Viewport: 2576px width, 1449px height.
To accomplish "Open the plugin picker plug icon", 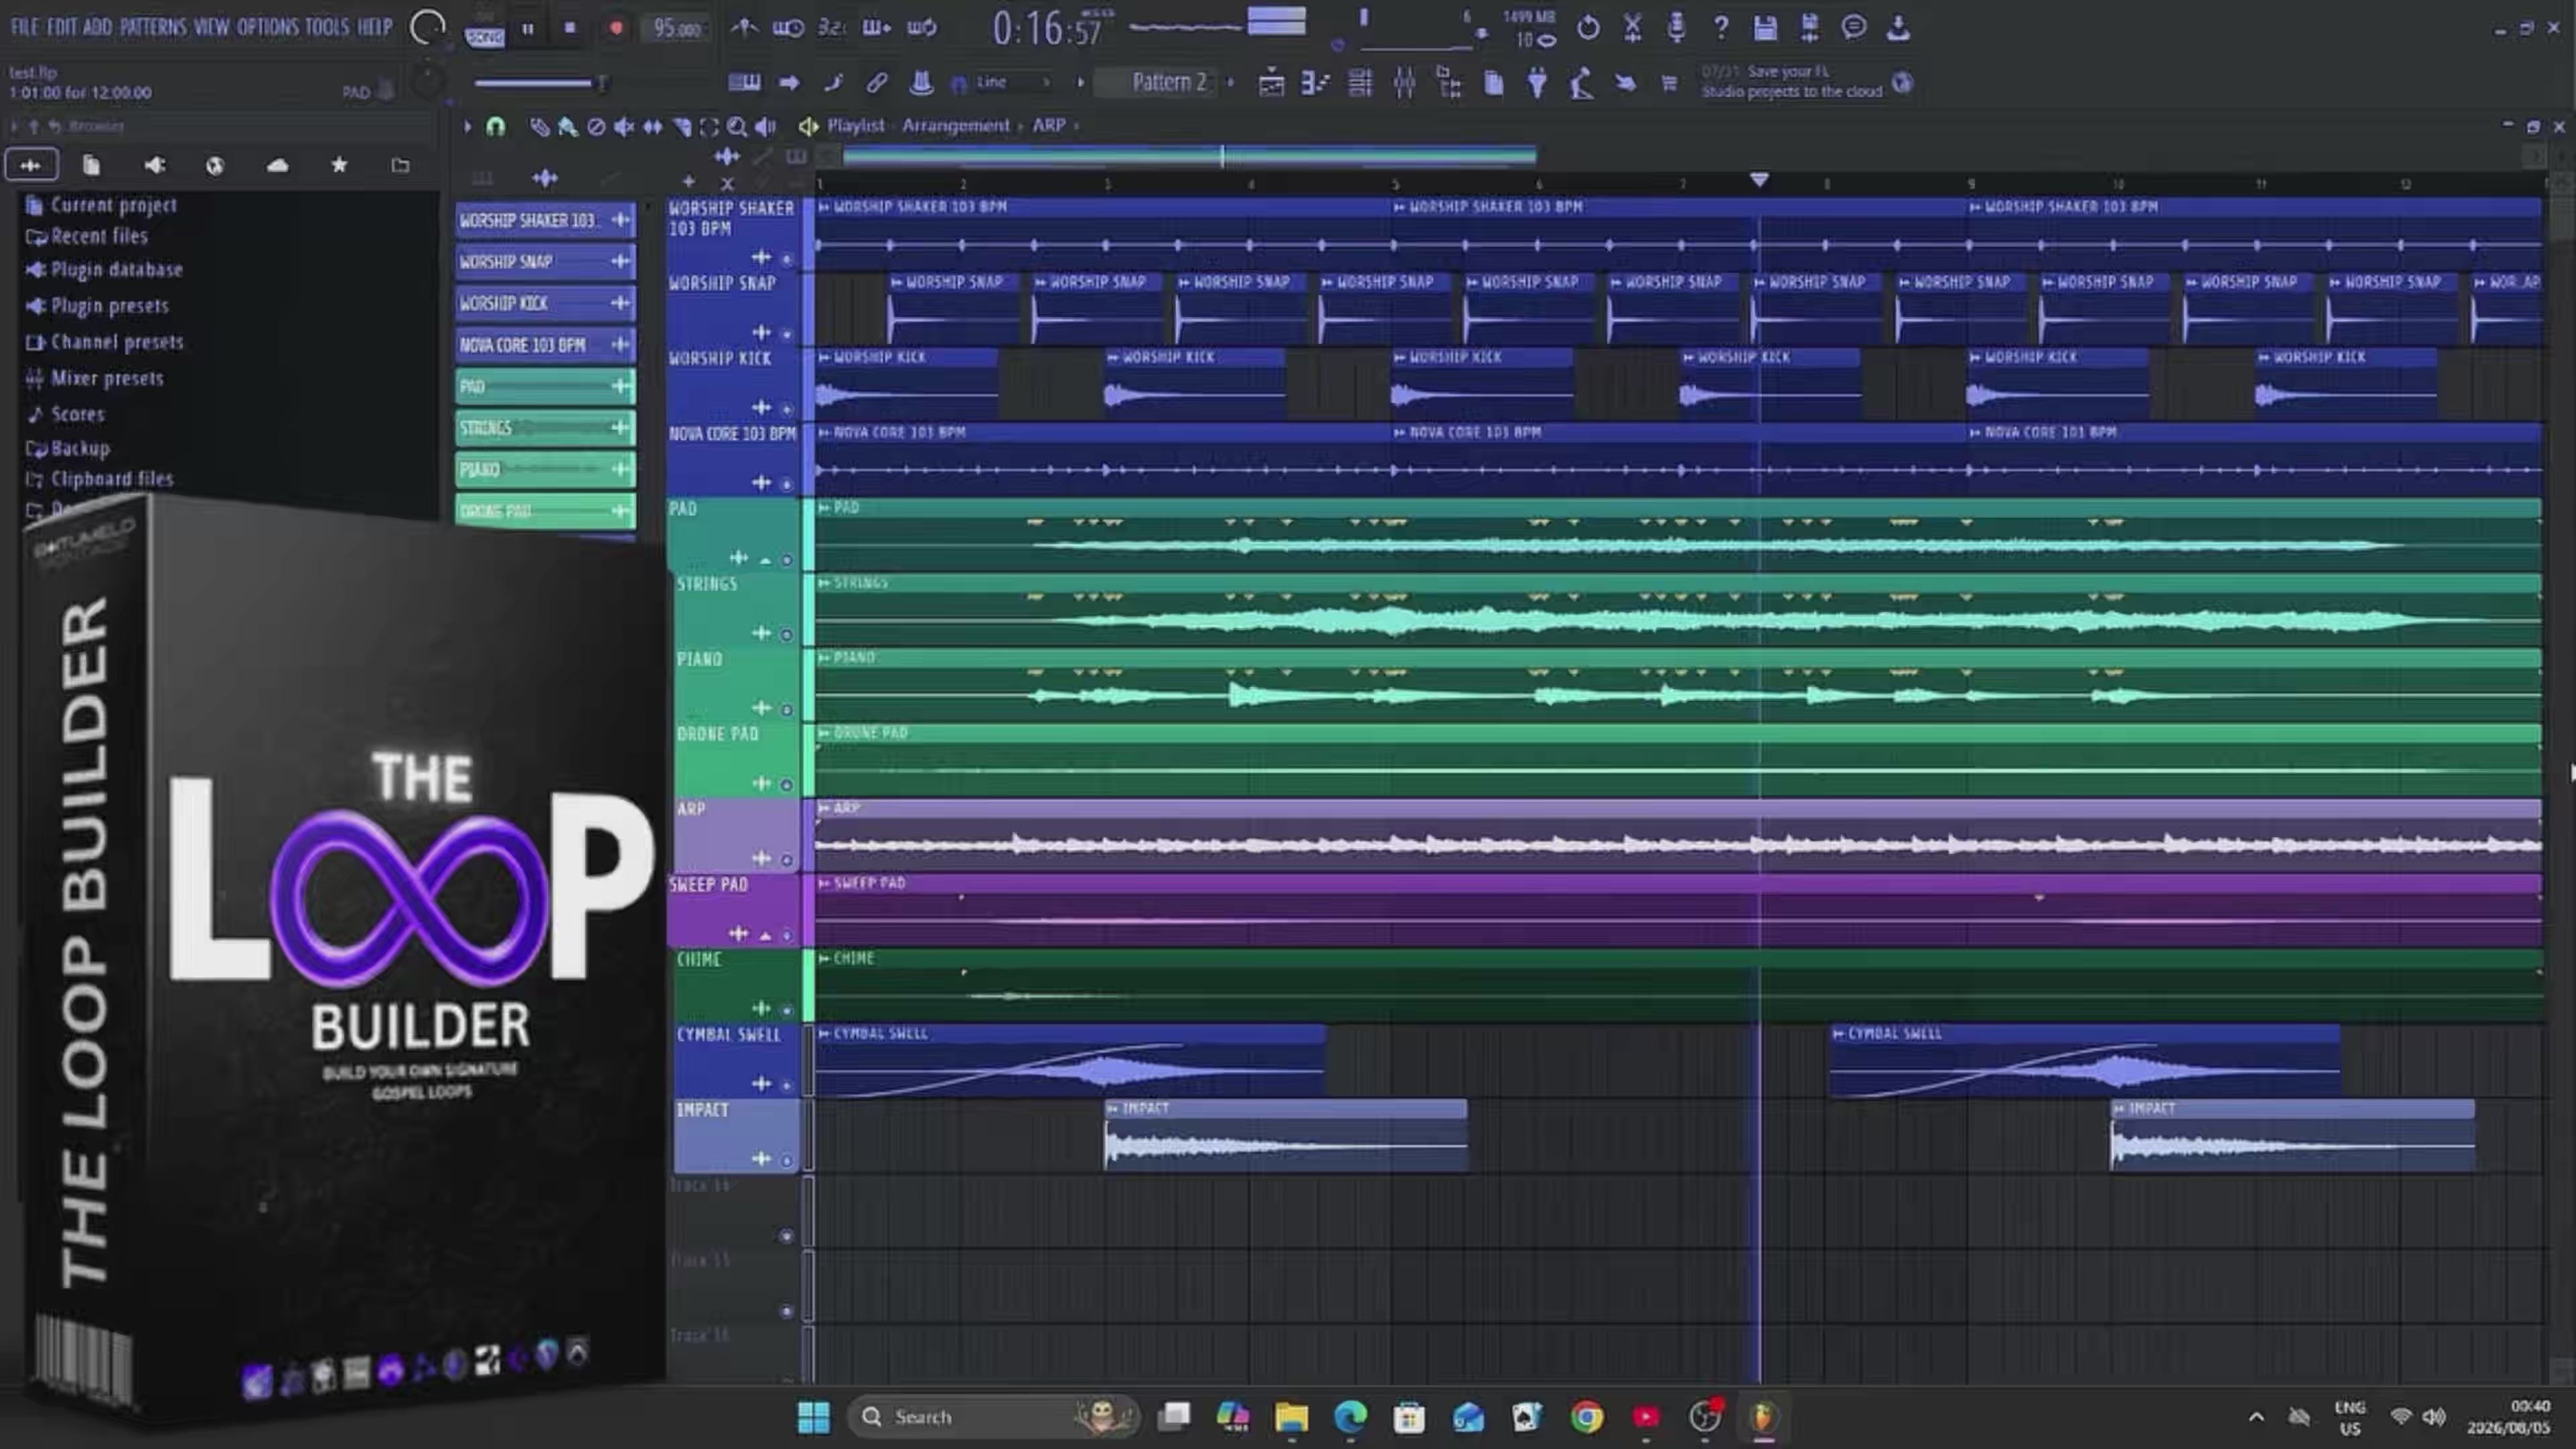I will pyautogui.click(x=1537, y=83).
